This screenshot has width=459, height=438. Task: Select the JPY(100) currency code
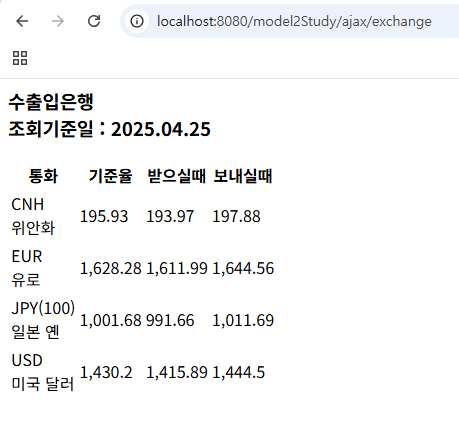[x=43, y=308]
